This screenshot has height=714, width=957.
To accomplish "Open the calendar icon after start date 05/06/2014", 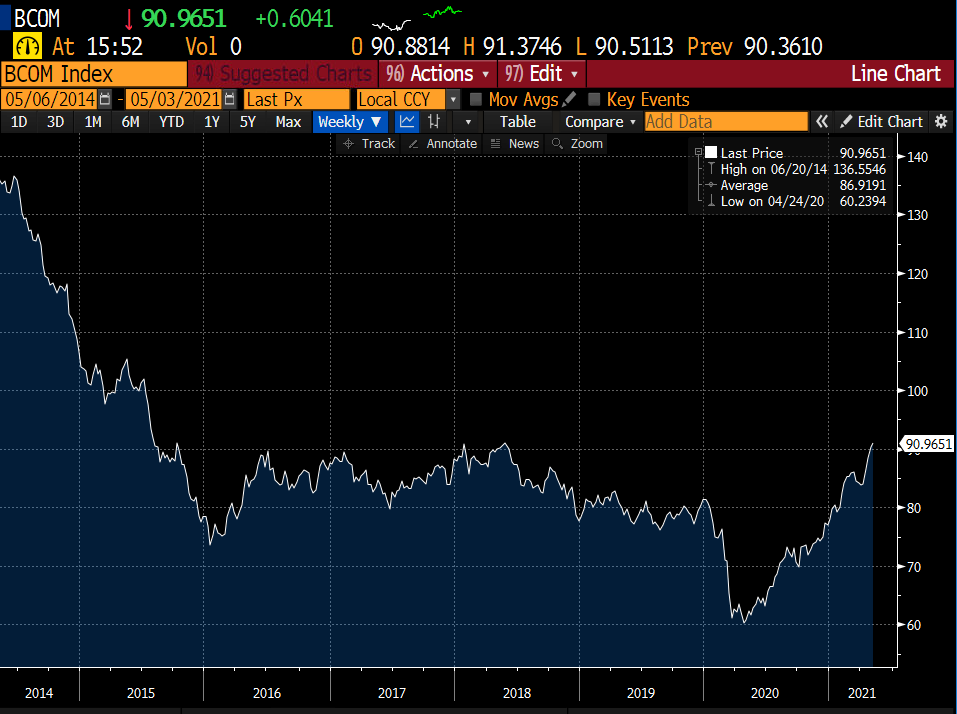I will click(x=105, y=99).
